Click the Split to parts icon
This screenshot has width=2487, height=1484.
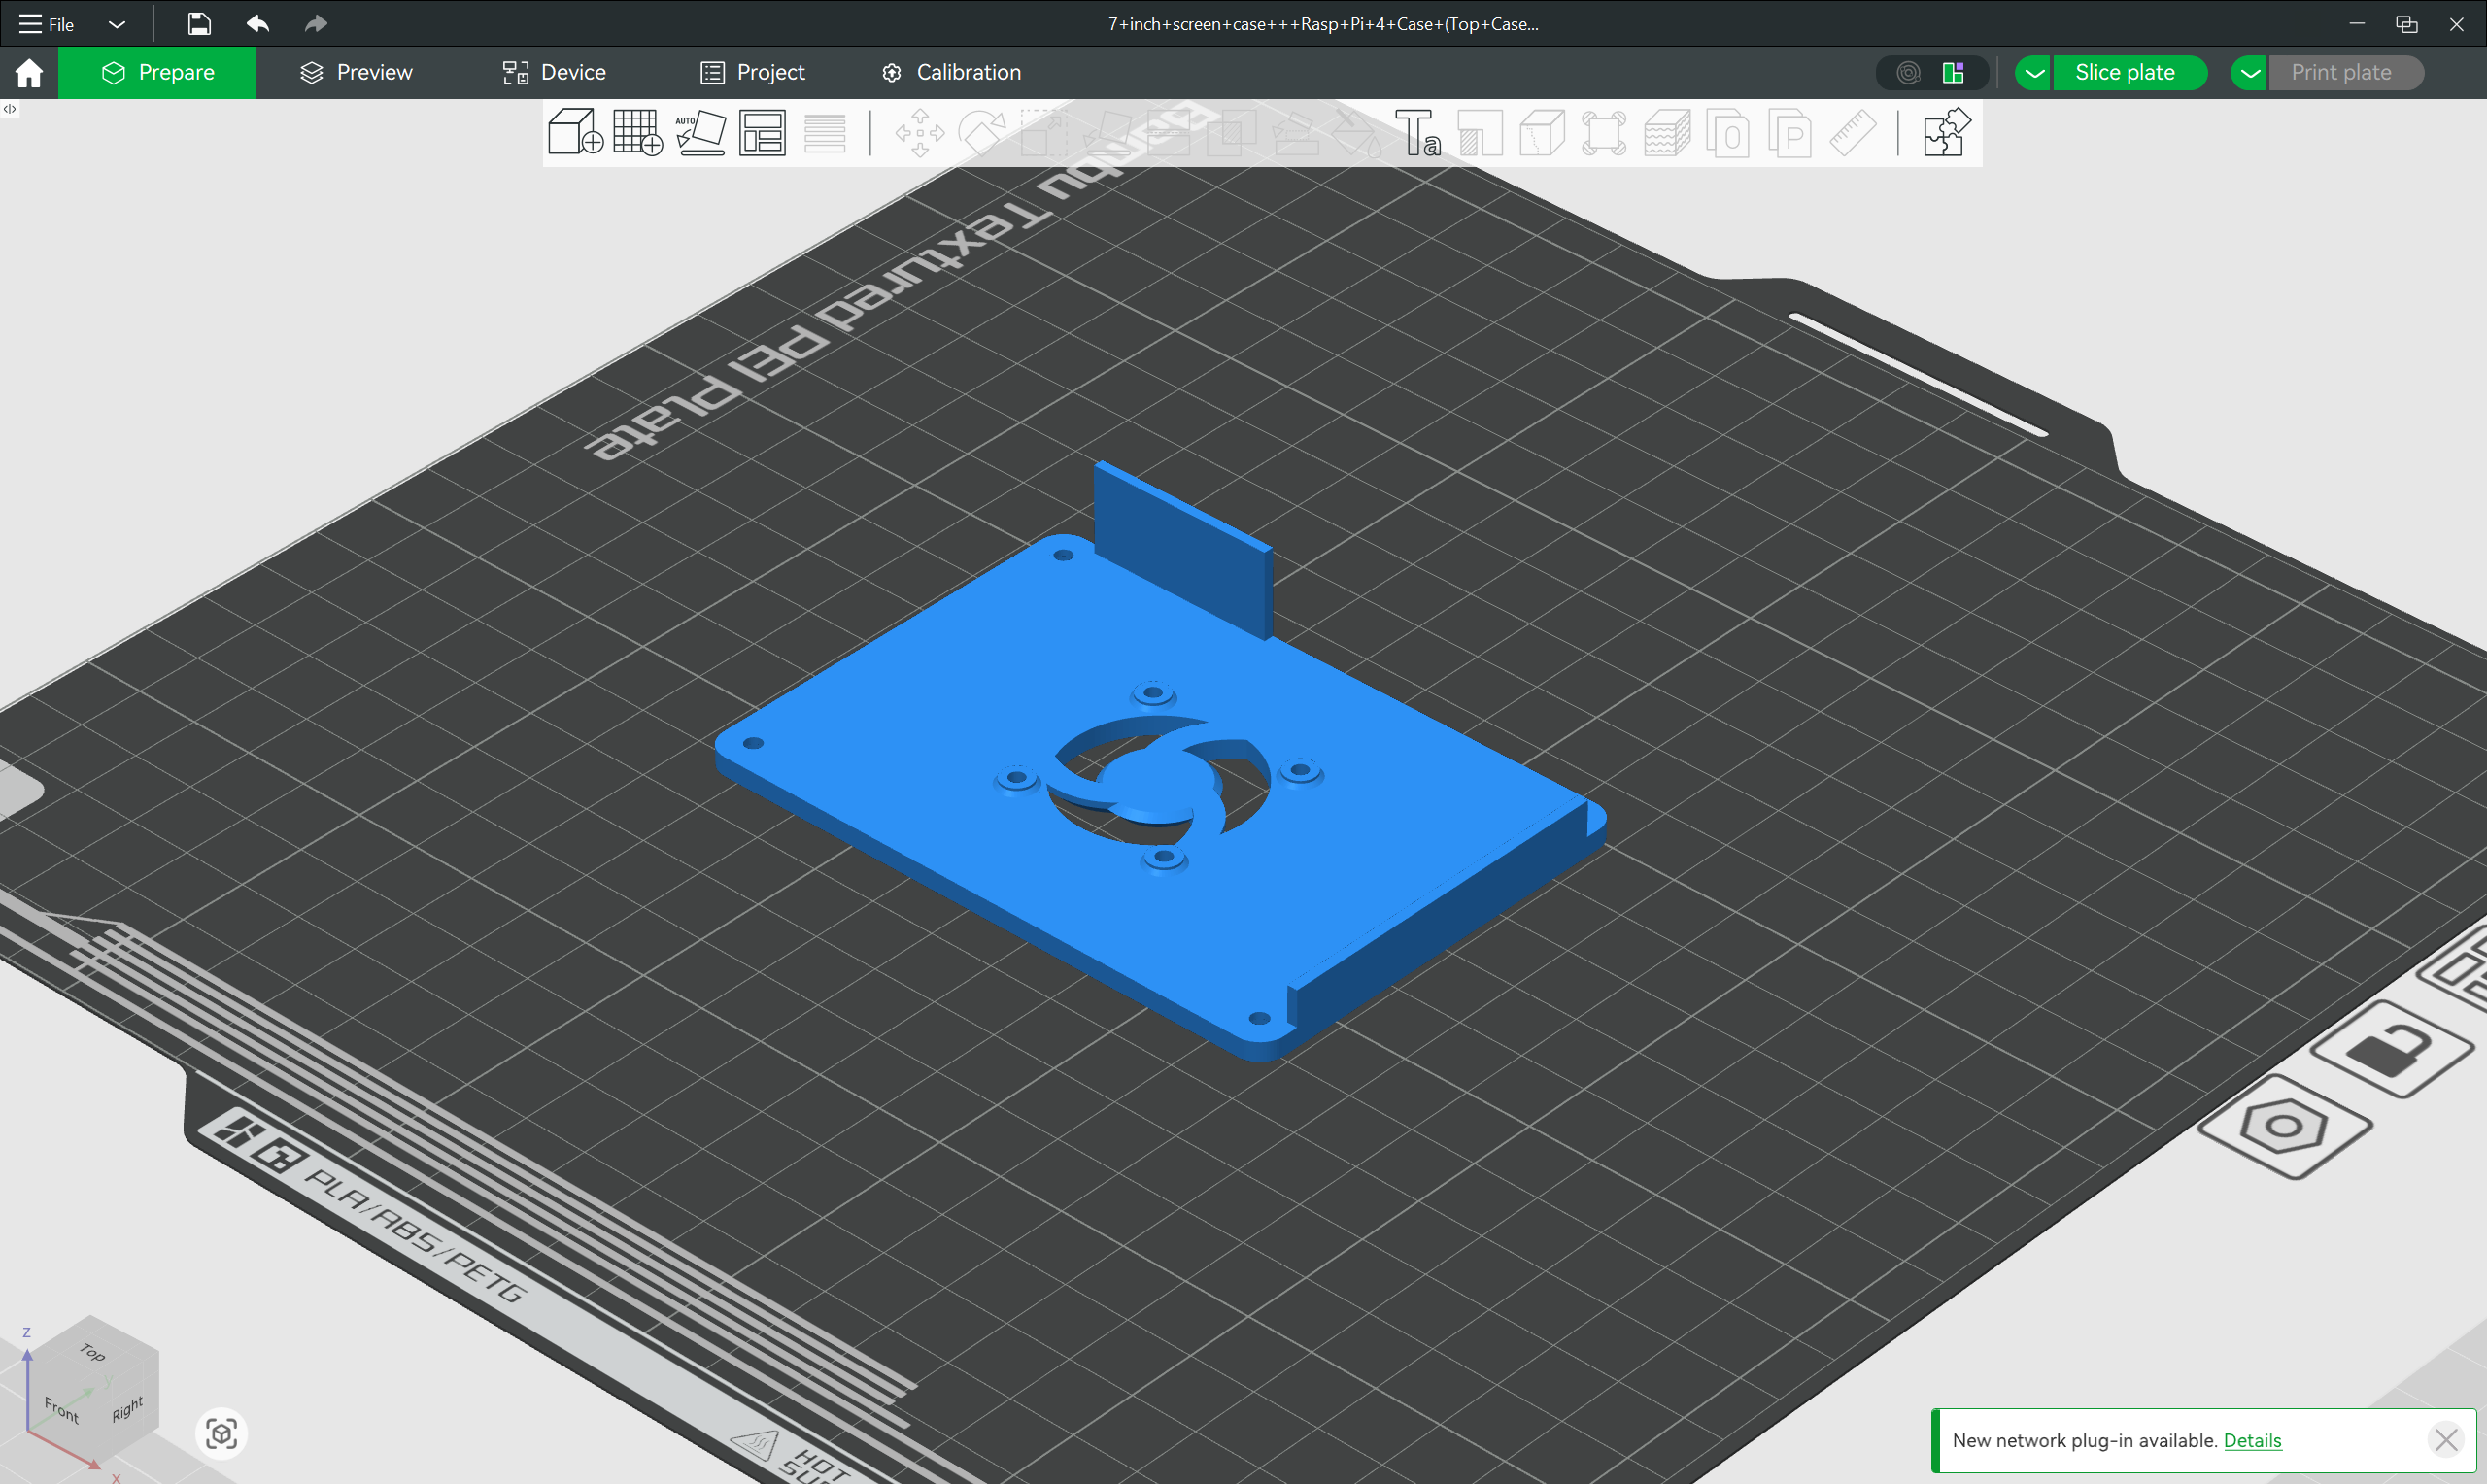pyautogui.click(x=1790, y=132)
